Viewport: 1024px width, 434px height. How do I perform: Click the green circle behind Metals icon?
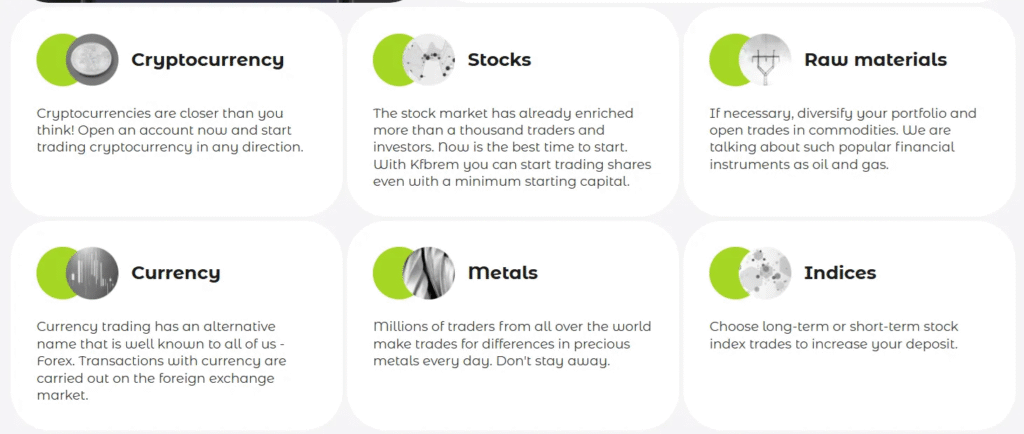tap(386, 273)
